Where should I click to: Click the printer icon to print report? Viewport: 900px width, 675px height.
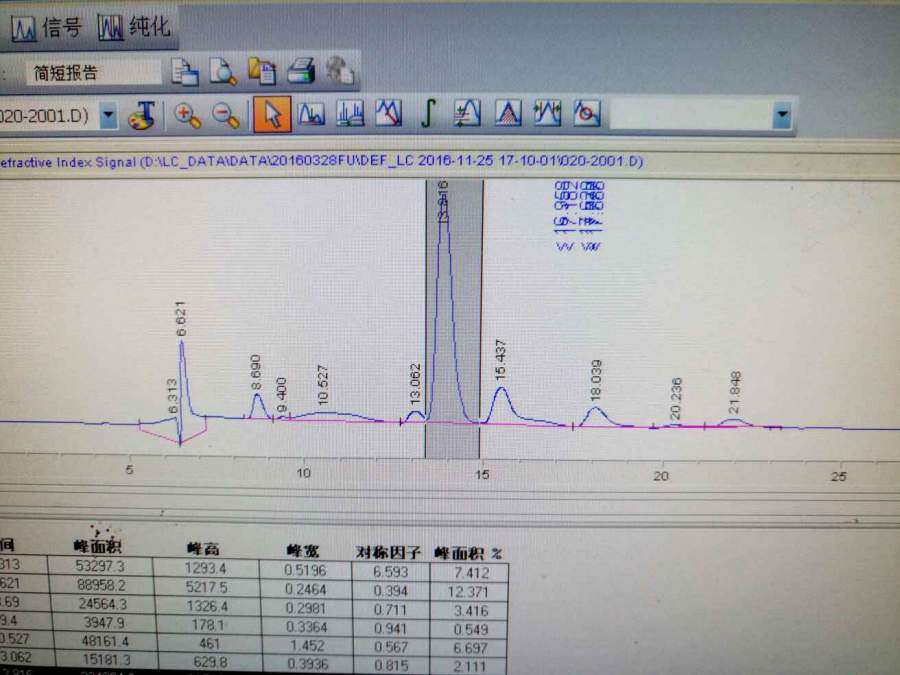(301, 71)
